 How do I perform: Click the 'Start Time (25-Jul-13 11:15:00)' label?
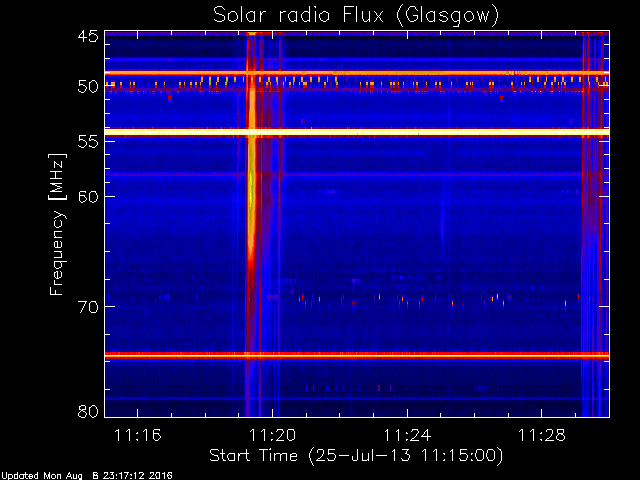coord(356,455)
